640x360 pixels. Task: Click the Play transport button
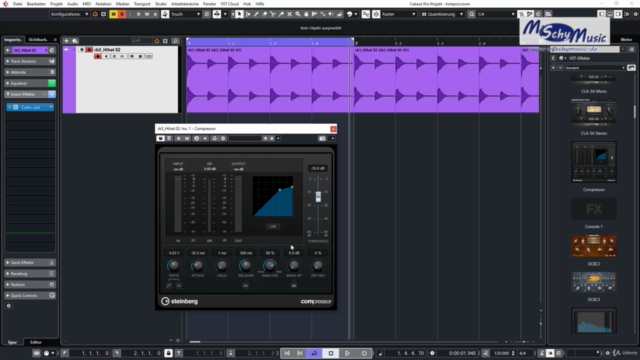point(347,353)
